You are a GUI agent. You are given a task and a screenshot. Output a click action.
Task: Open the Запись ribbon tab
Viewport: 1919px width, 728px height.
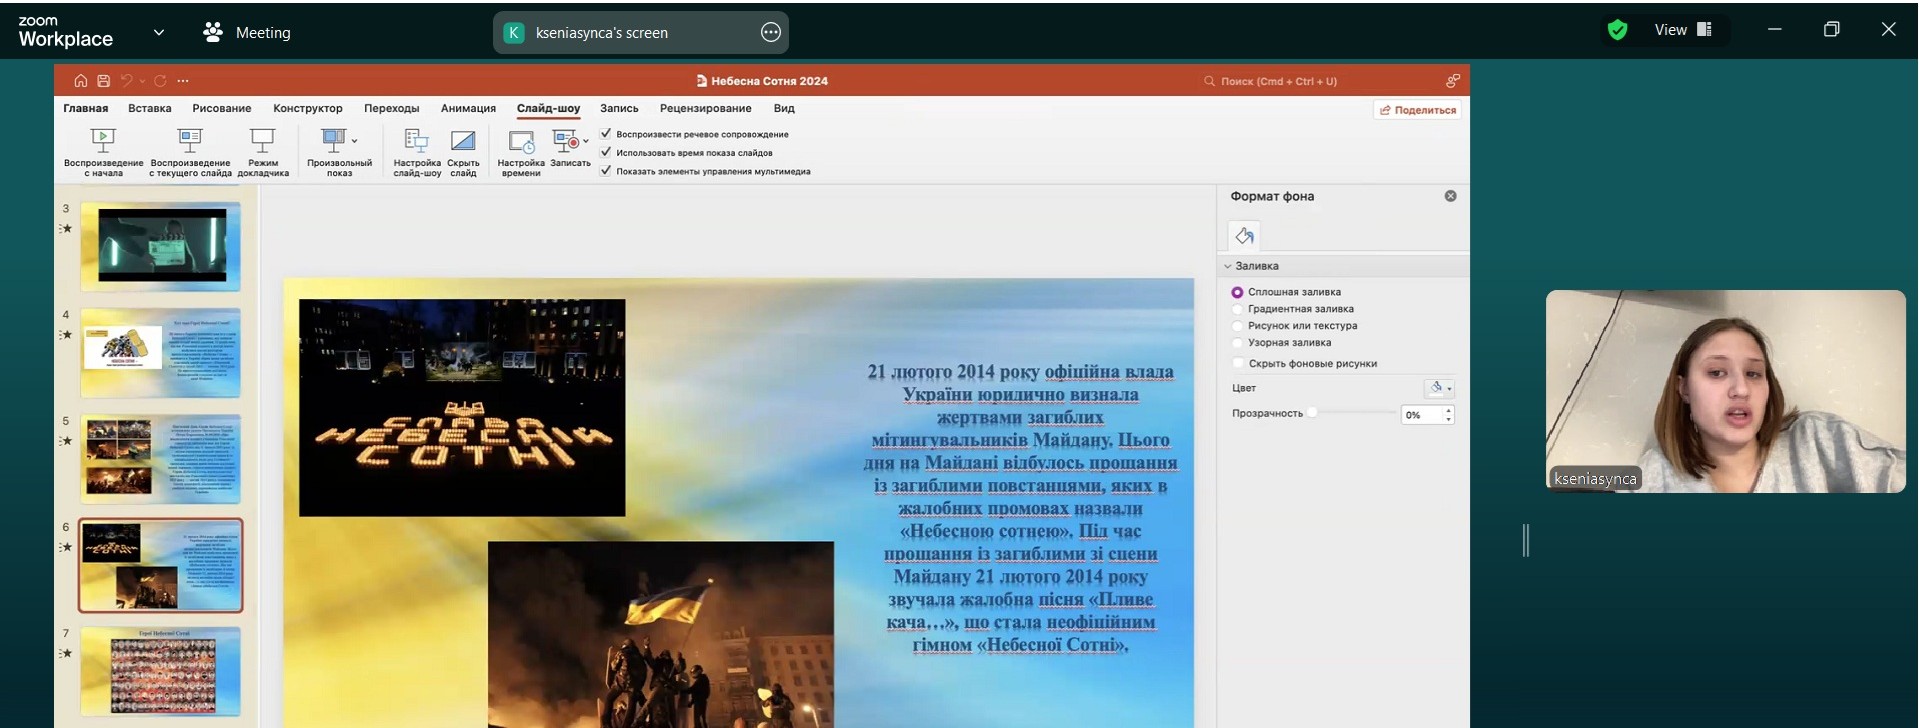pos(619,108)
